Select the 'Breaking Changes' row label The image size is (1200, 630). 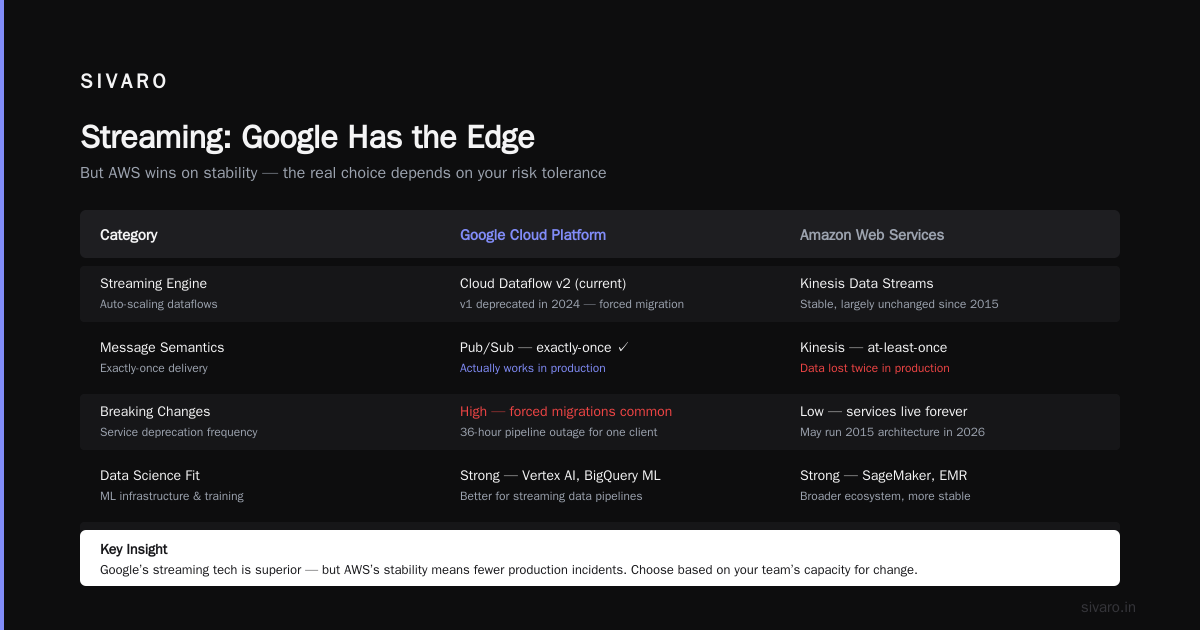coord(156,412)
